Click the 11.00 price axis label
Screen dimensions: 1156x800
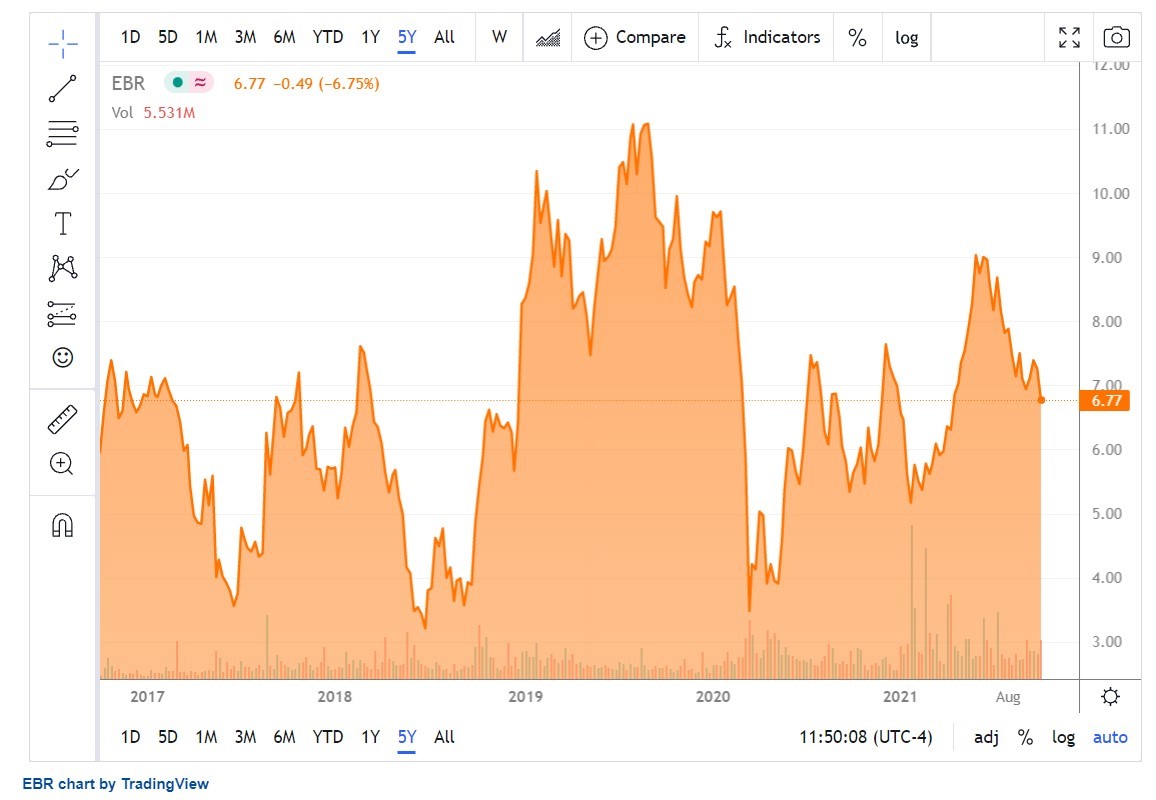pyautogui.click(x=1110, y=129)
